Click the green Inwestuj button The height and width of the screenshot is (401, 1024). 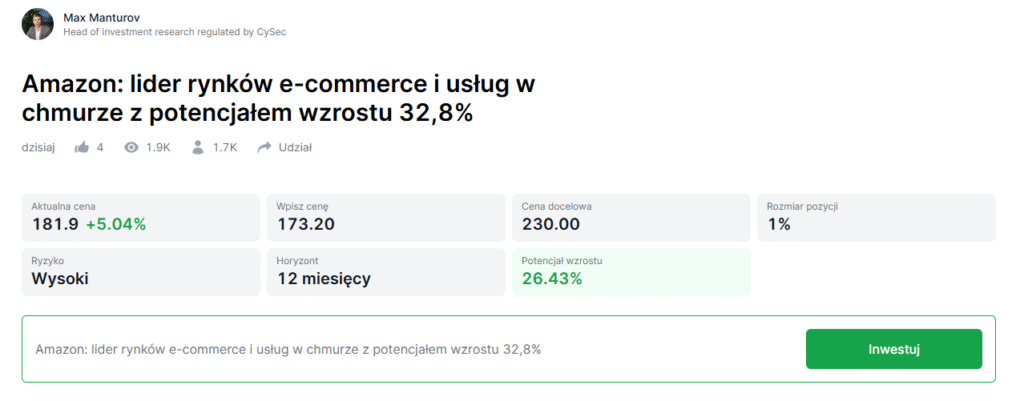(x=893, y=349)
